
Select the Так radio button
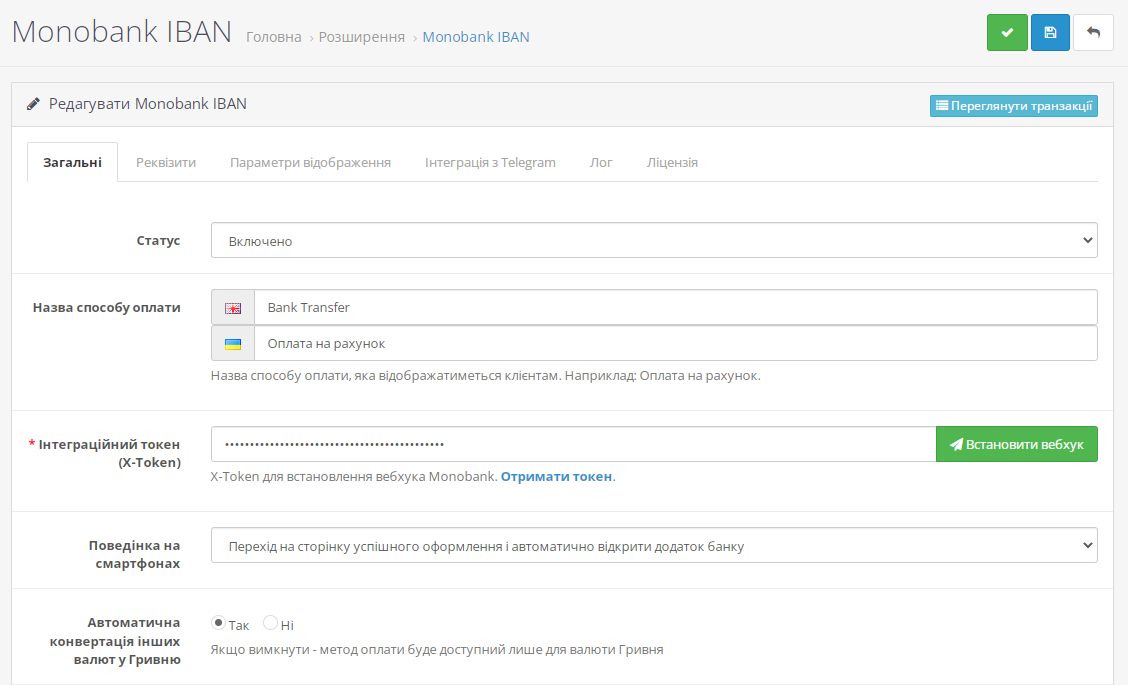[218, 622]
